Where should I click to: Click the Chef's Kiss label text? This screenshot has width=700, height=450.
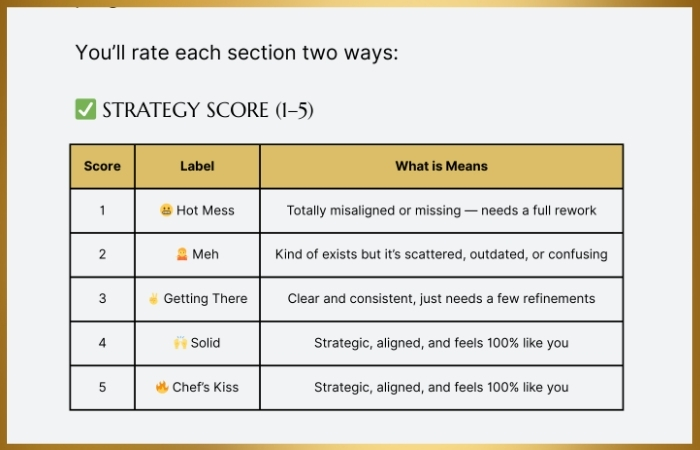tap(205, 387)
